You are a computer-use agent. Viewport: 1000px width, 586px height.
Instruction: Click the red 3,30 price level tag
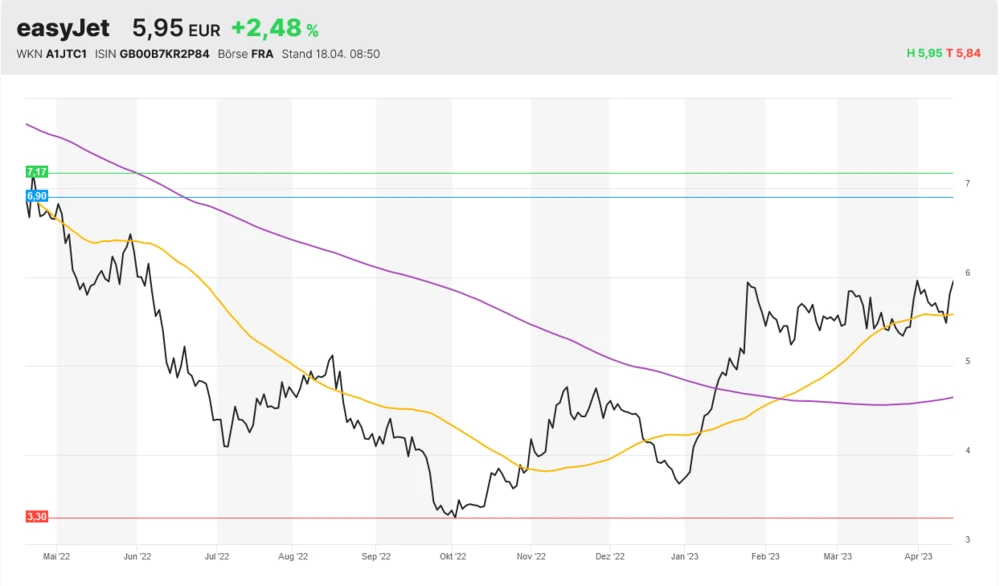[x=36, y=517]
